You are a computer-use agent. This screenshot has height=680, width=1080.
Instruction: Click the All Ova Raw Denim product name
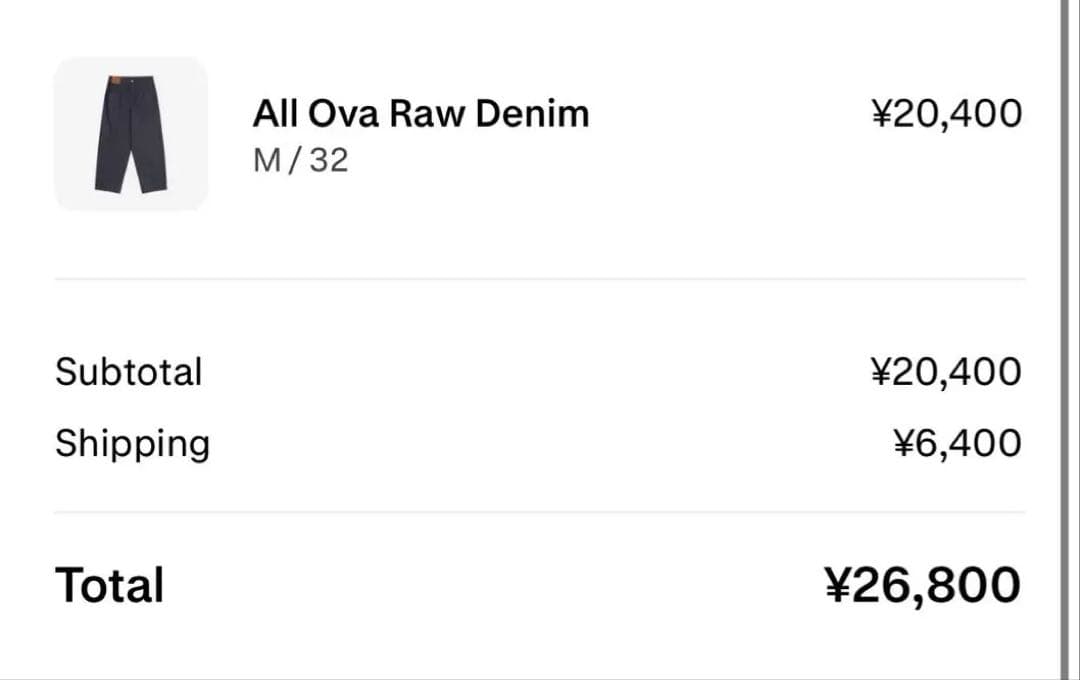(x=420, y=114)
